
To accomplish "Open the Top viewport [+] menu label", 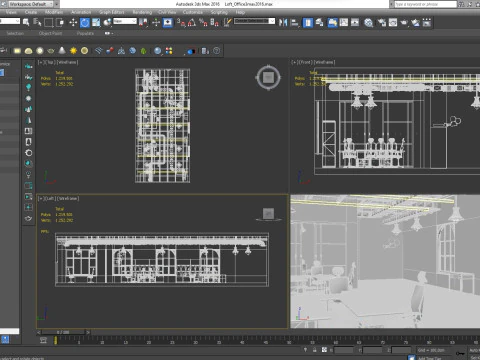I will pyautogui.click(x=41, y=62).
